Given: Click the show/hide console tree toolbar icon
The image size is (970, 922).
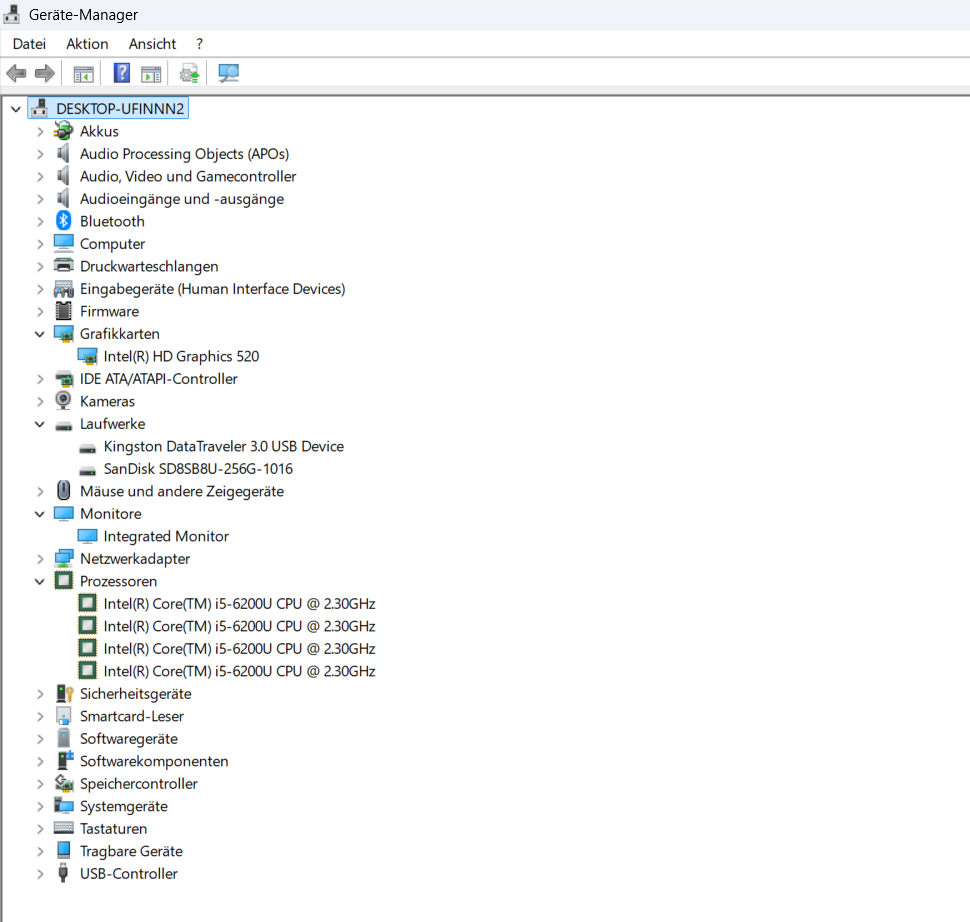Looking at the screenshot, I should pyautogui.click(x=84, y=74).
